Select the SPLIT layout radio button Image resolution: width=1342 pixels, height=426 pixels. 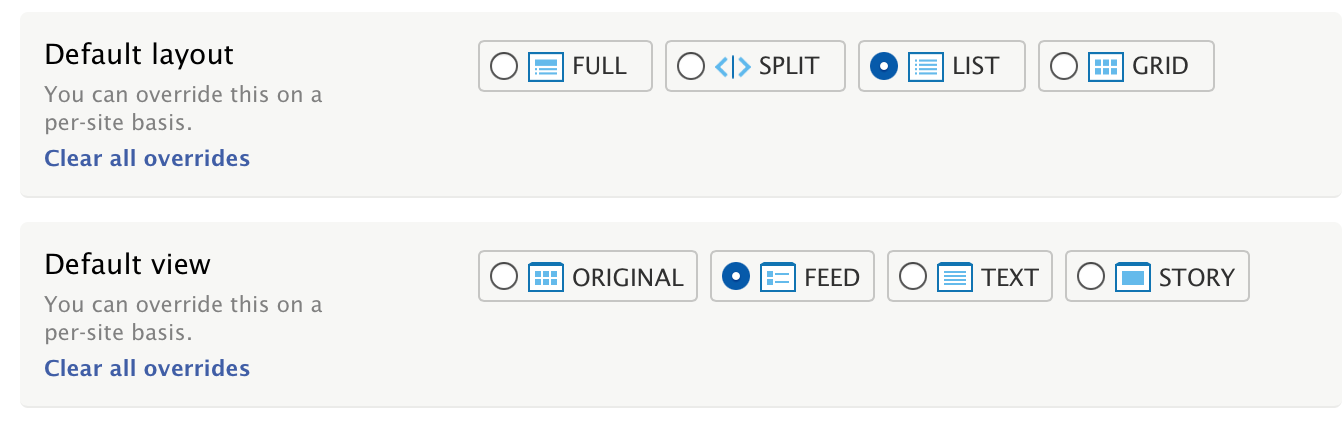point(691,67)
